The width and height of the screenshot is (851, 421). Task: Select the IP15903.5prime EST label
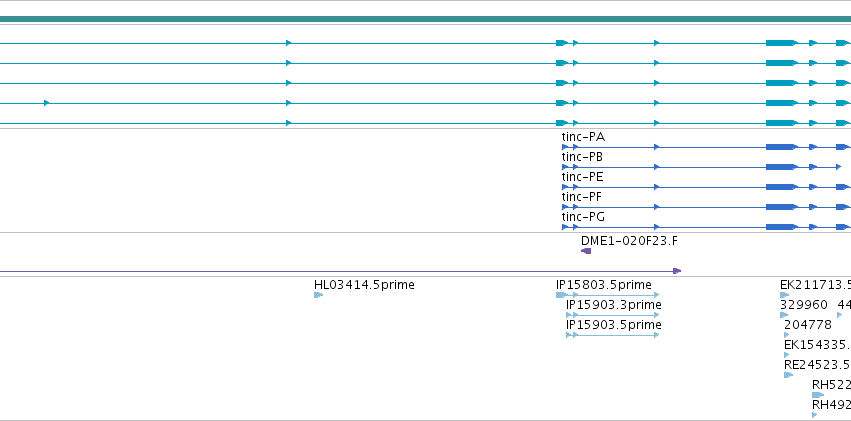pyautogui.click(x=613, y=325)
